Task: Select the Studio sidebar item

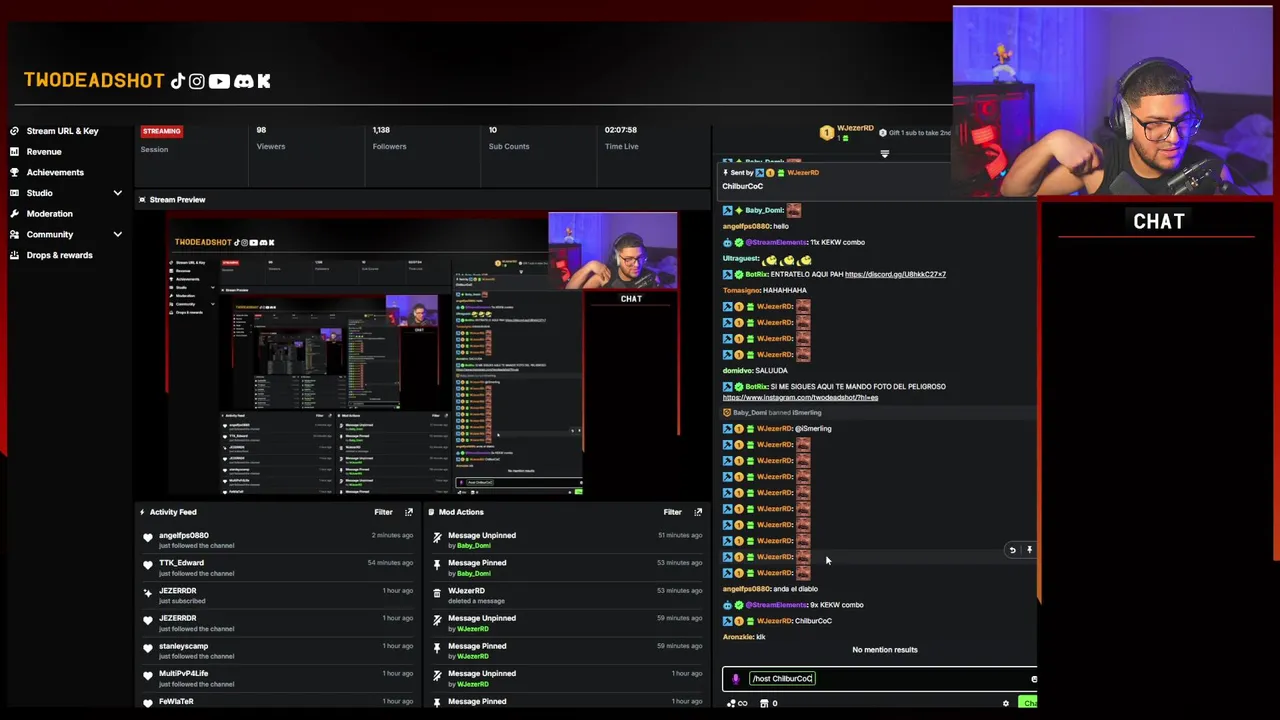Action: (x=40, y=193)
